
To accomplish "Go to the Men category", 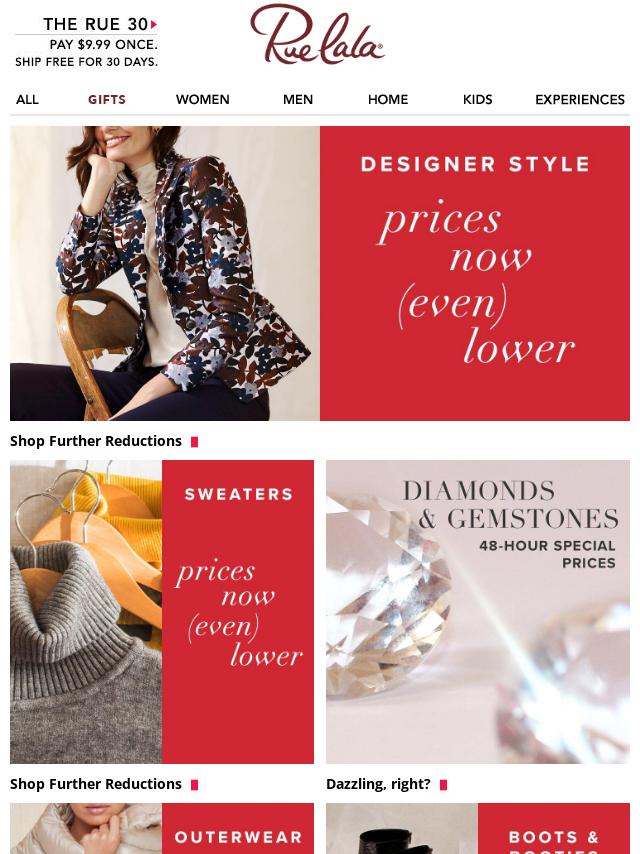I will pyautogui.click(x=298, y=100).
